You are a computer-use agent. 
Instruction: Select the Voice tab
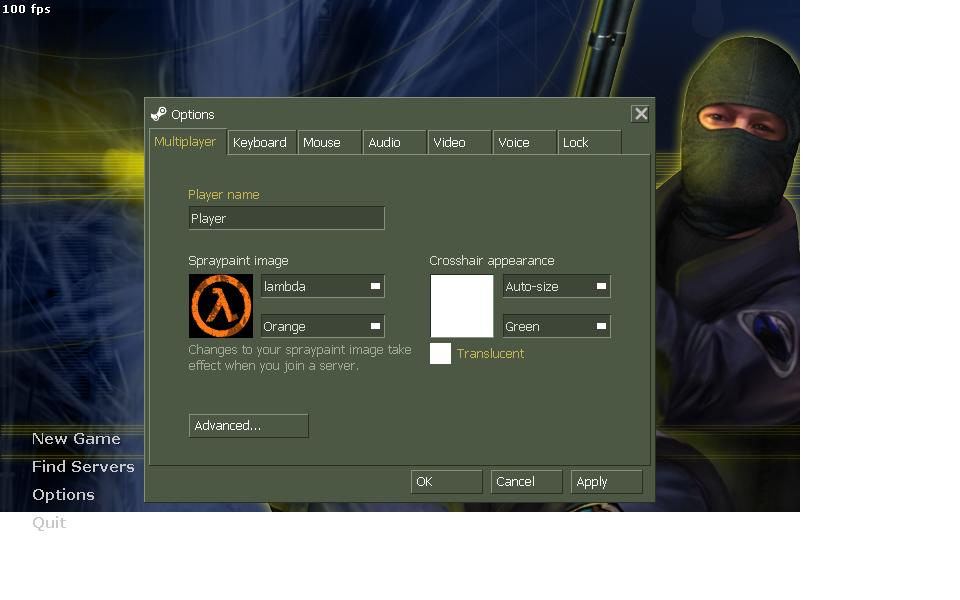[x=524, y=142]
